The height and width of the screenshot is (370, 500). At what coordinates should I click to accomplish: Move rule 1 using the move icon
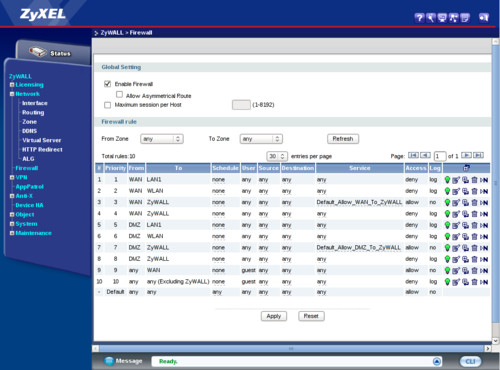[x=484, y=180]
